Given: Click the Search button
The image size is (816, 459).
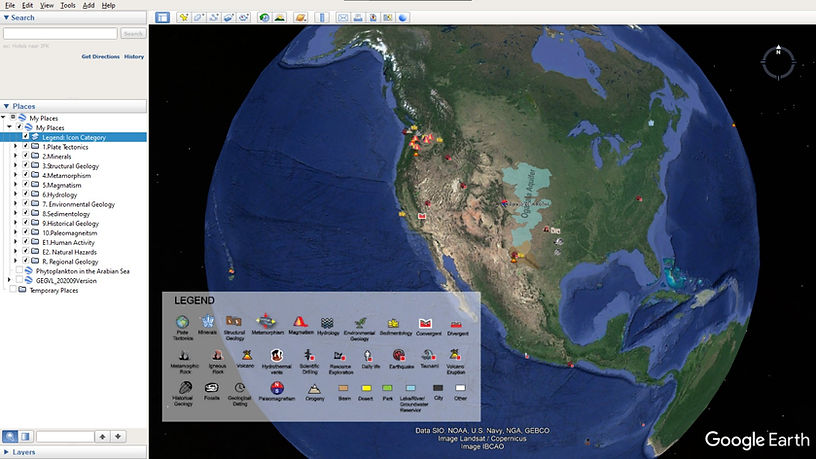Looking at the screenshot, I should (133, 33).
